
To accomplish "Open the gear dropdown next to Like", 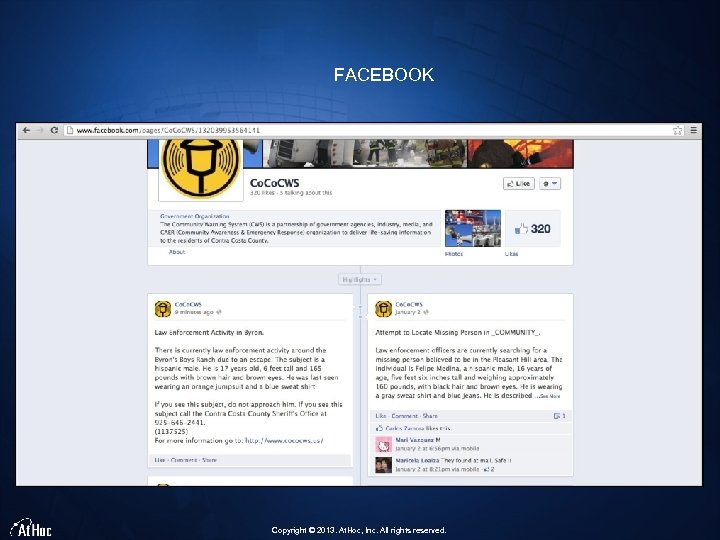I will click(550, 184).
